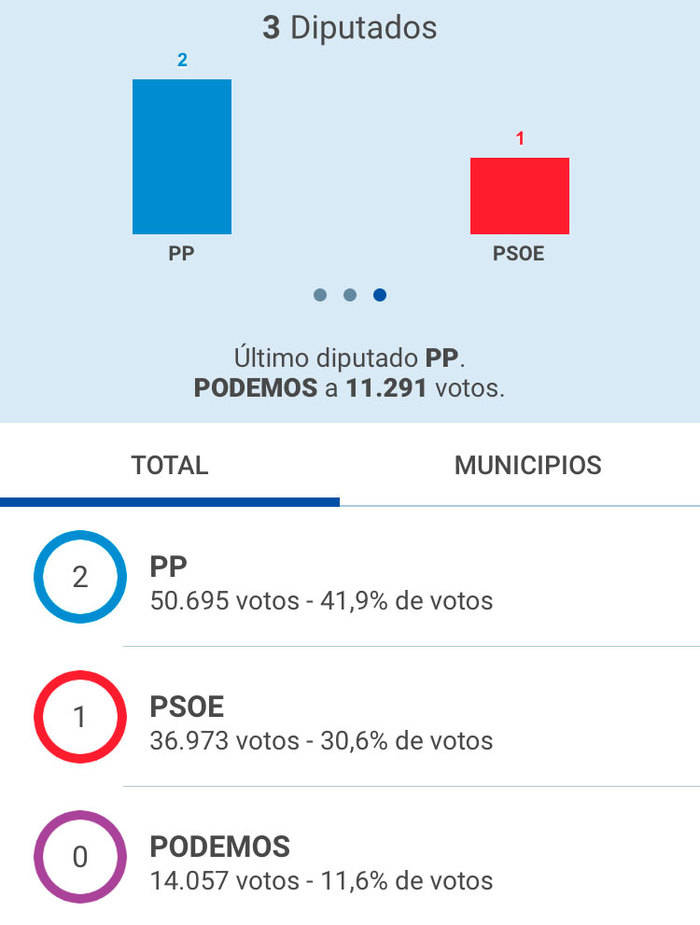
Task: Click the number 2 above PP bar
Action: (182, 60)
